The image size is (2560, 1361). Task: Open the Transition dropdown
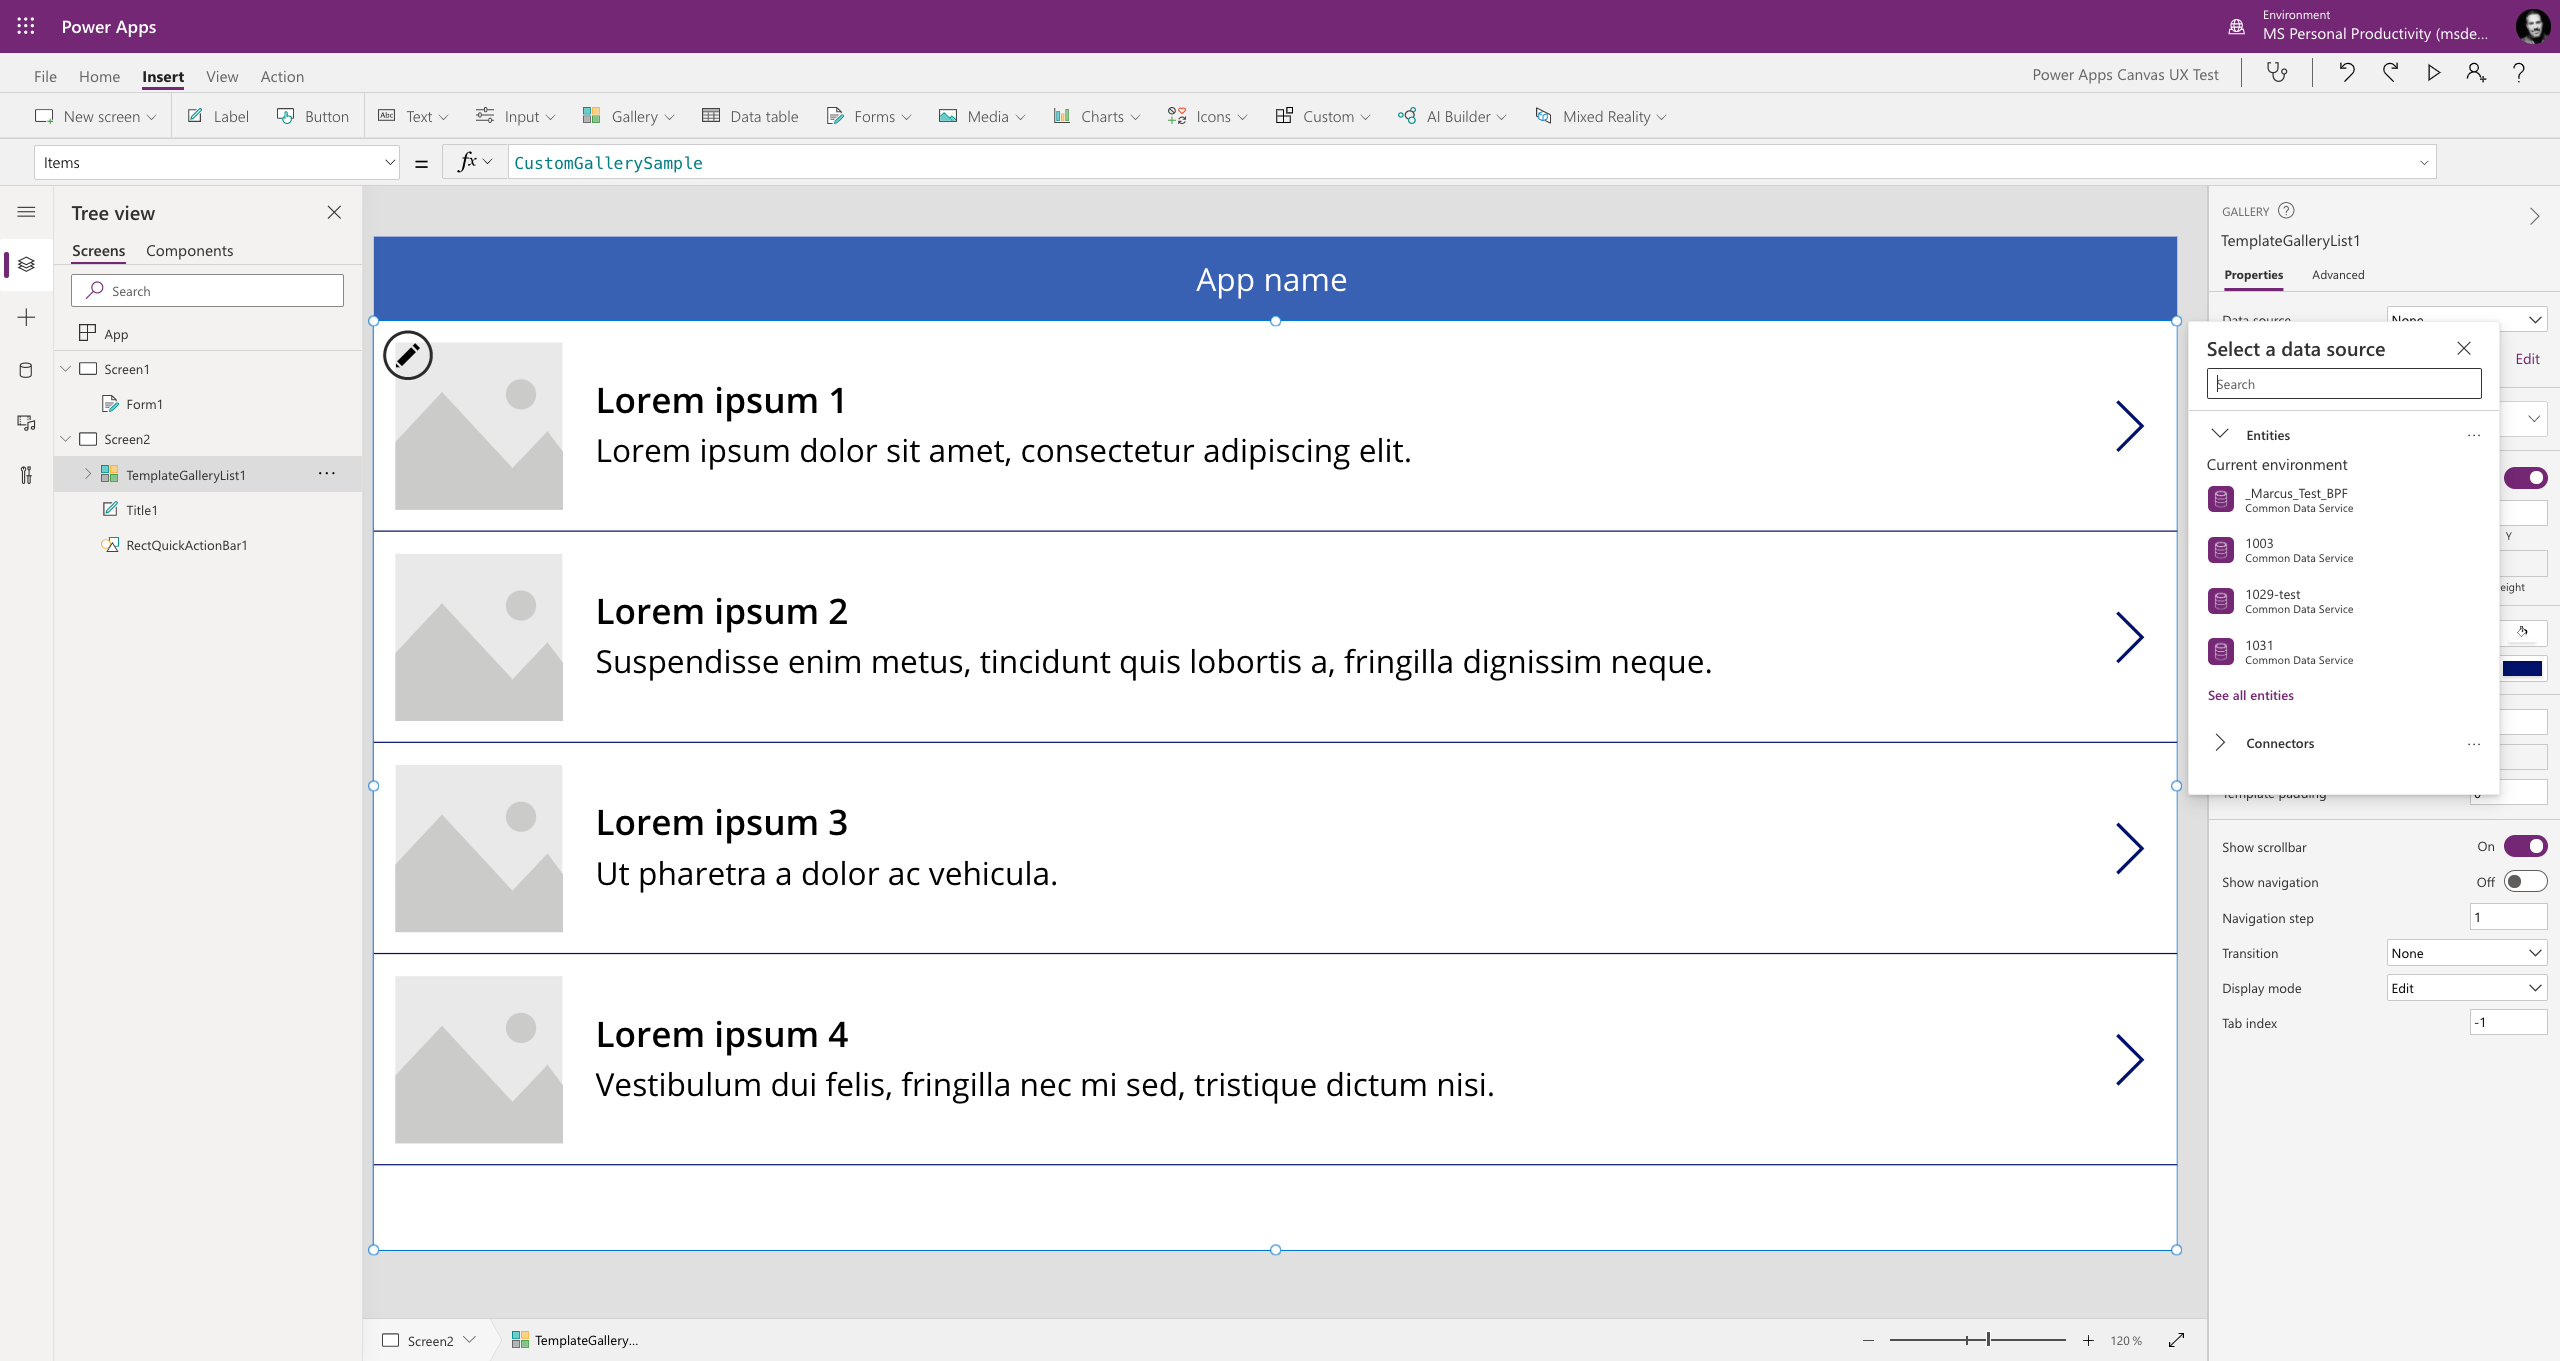coord(2466,952)
